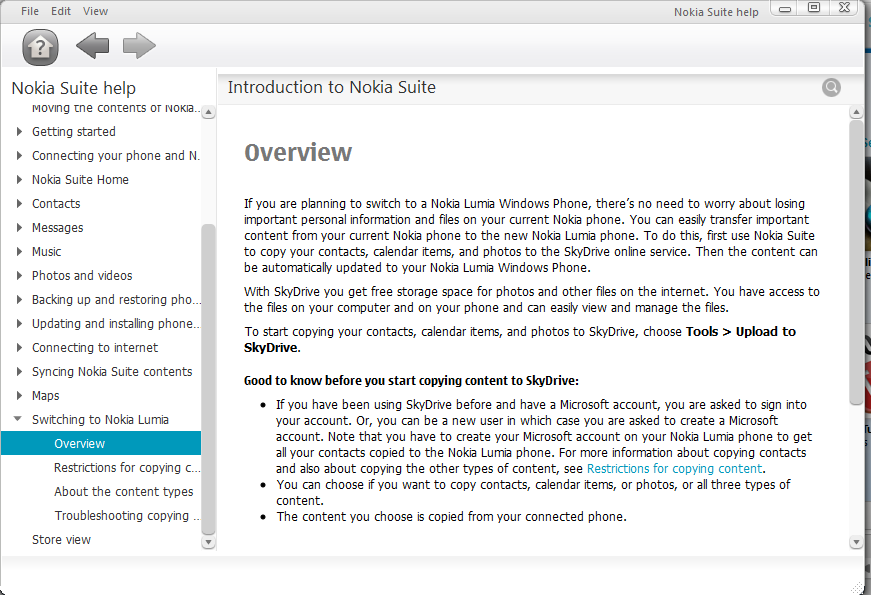Select the Getting started topic

(x=74, y=132)
